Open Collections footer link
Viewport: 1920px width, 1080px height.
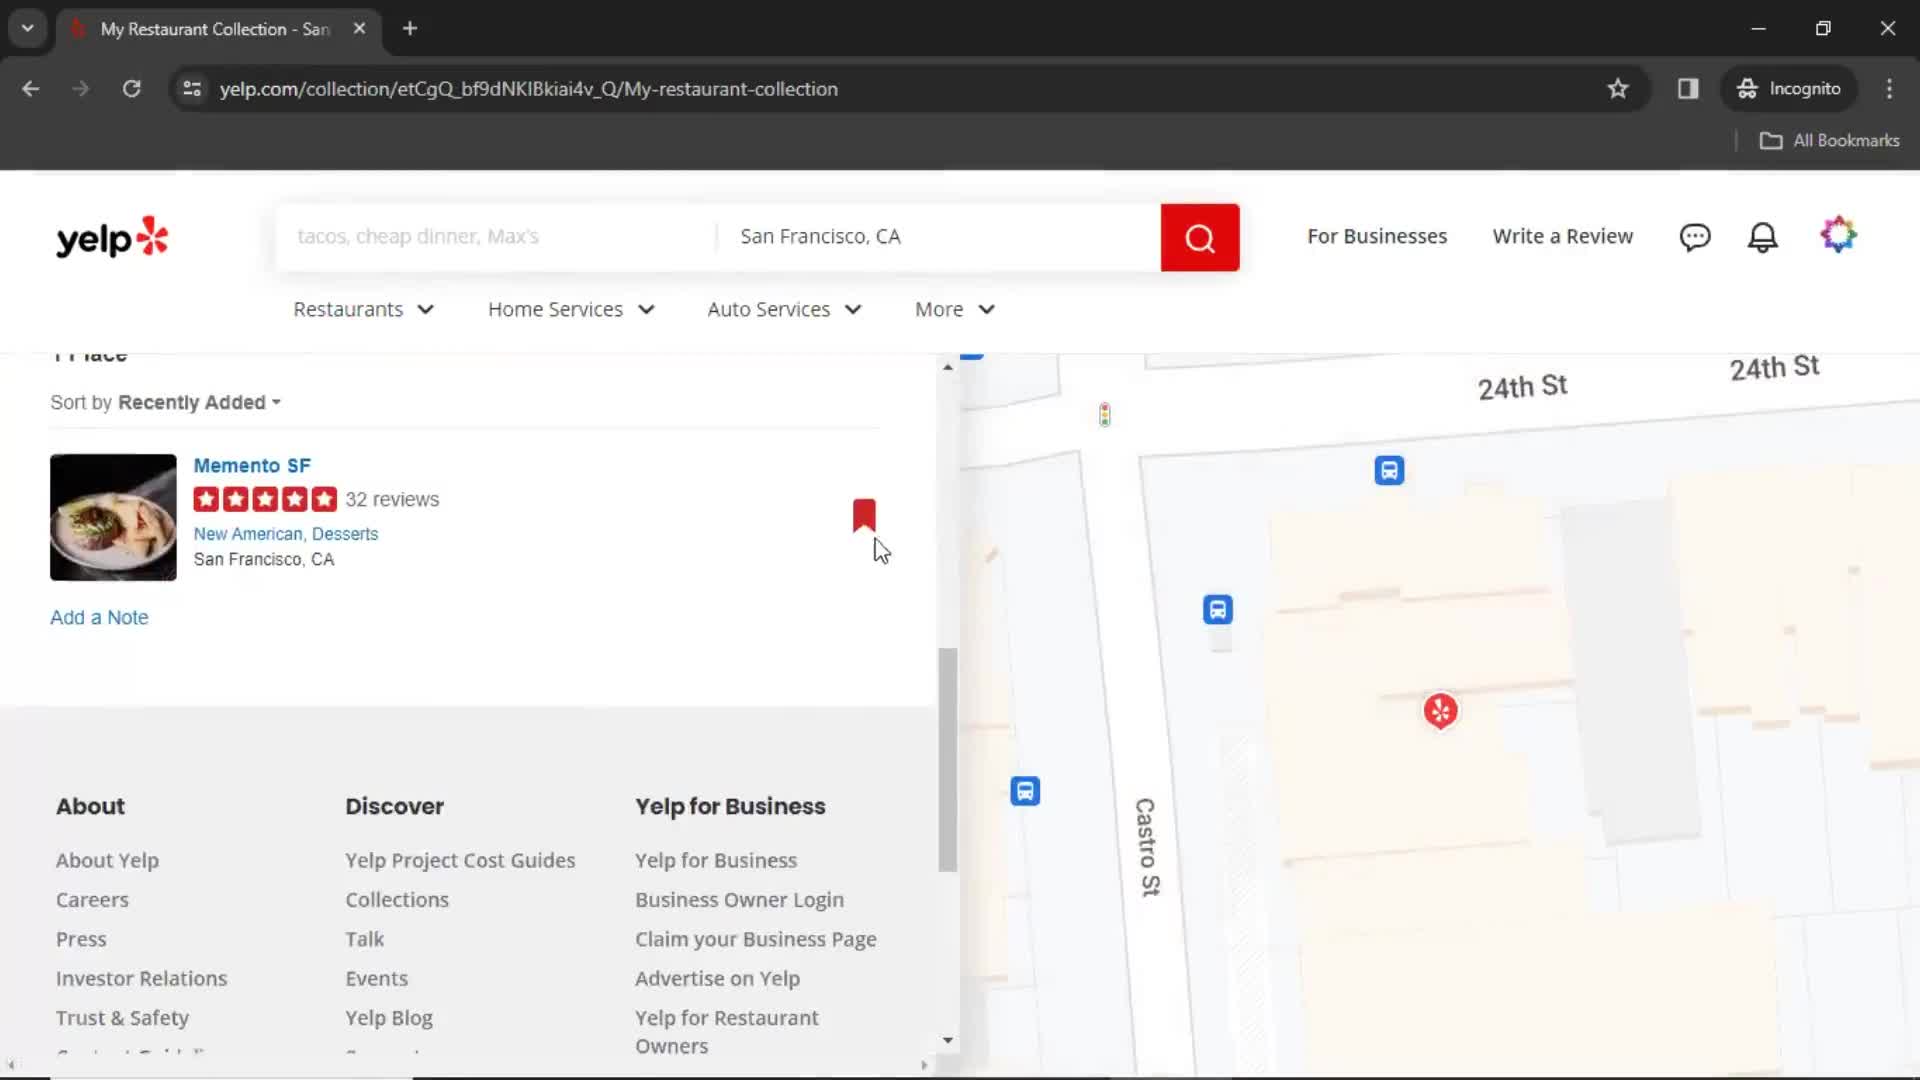[397, 900]
